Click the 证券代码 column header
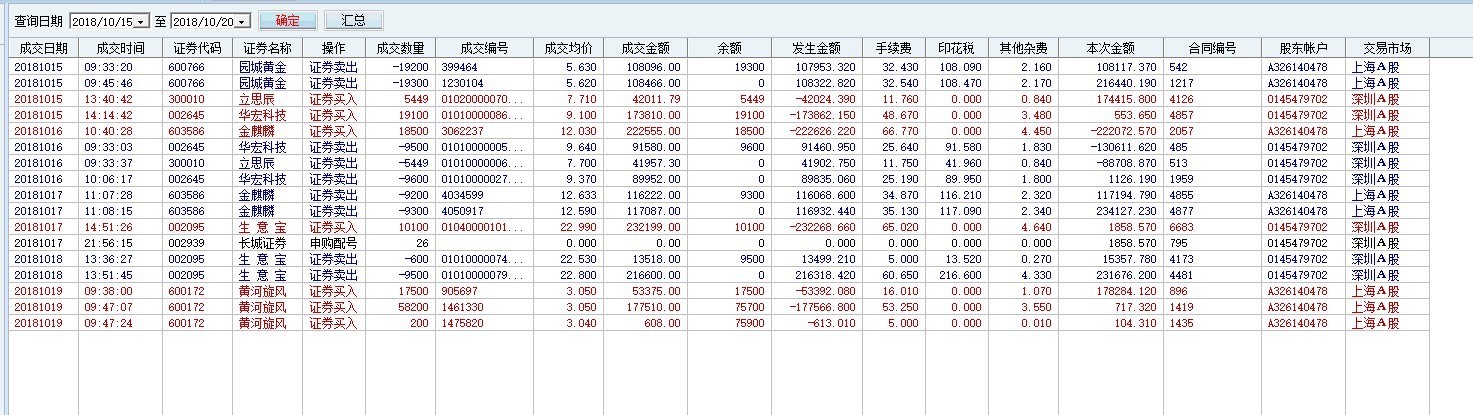This screenshot has height=415, width=1473. 197,47
